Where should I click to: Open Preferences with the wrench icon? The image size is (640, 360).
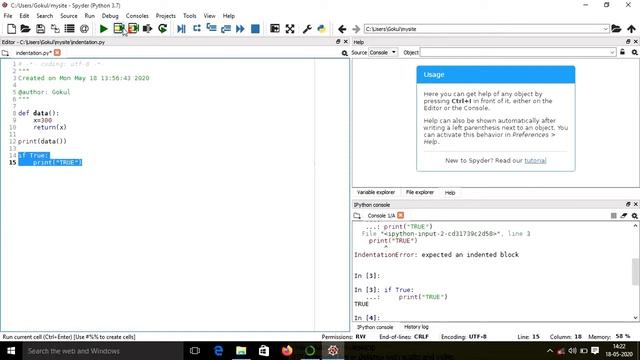[307, 29]
